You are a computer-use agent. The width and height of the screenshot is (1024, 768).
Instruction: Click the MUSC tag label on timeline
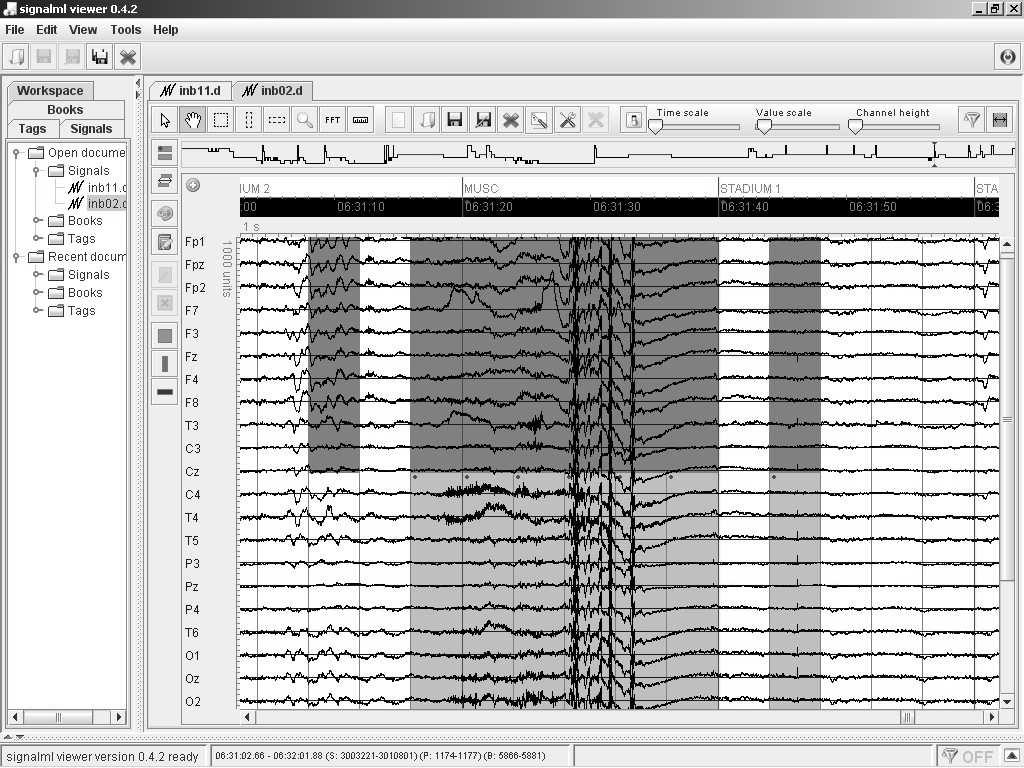(481, 189)
